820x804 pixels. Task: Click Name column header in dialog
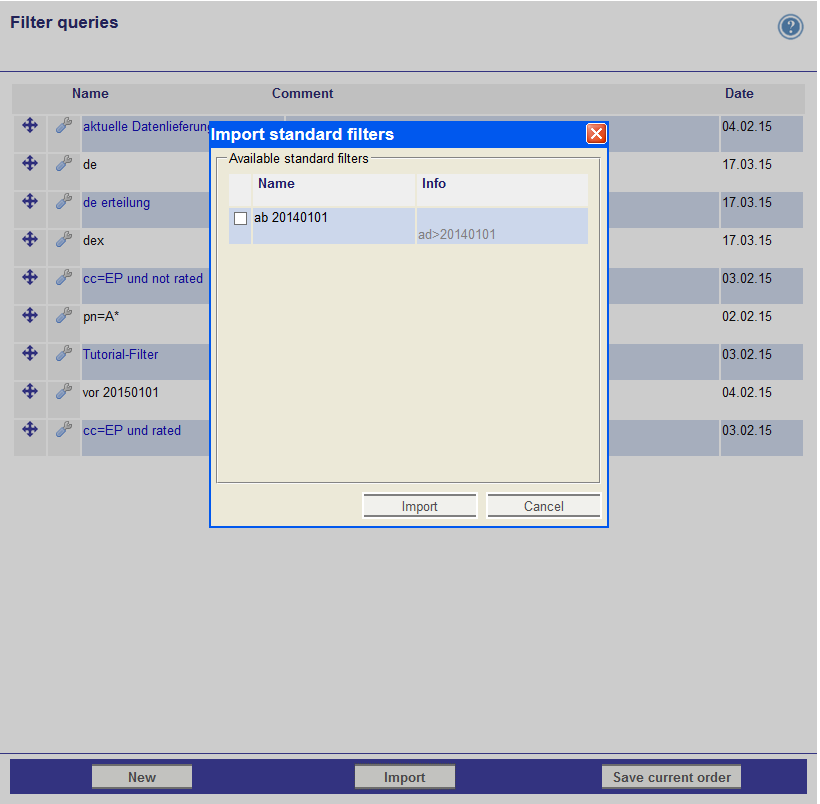pos(276,184)
